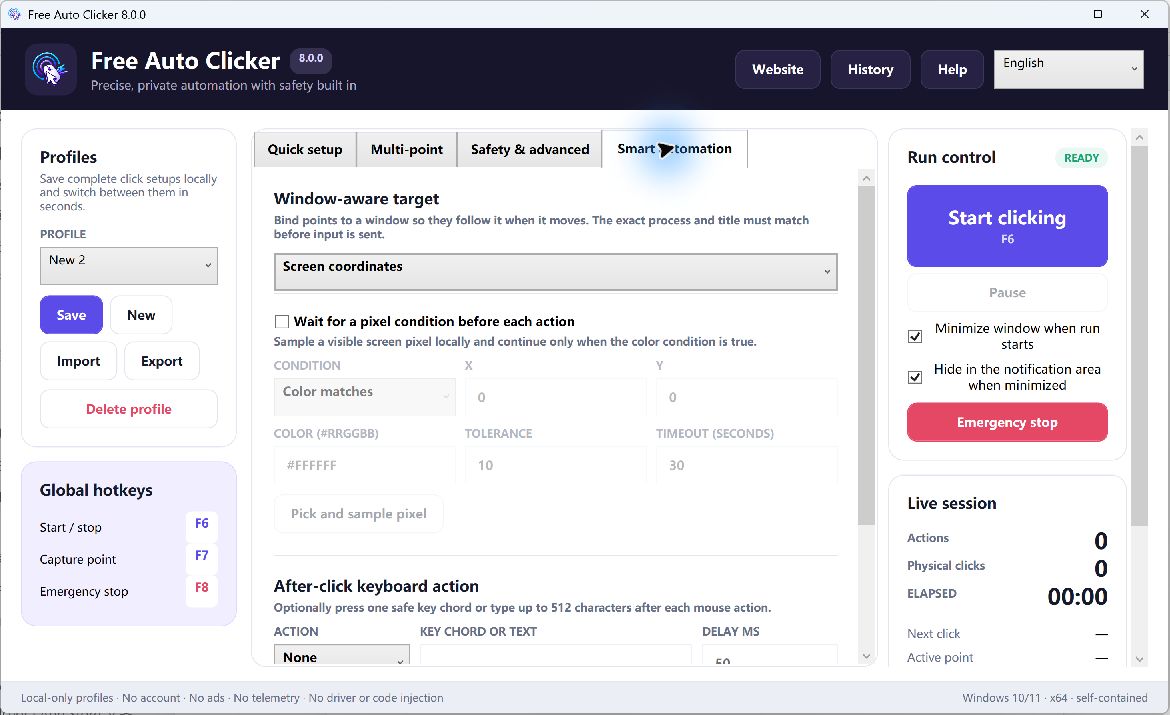The image size is (1170, 715).
Task: Click the COLOR #FFFFFF input field
Action: click(364, 465)
